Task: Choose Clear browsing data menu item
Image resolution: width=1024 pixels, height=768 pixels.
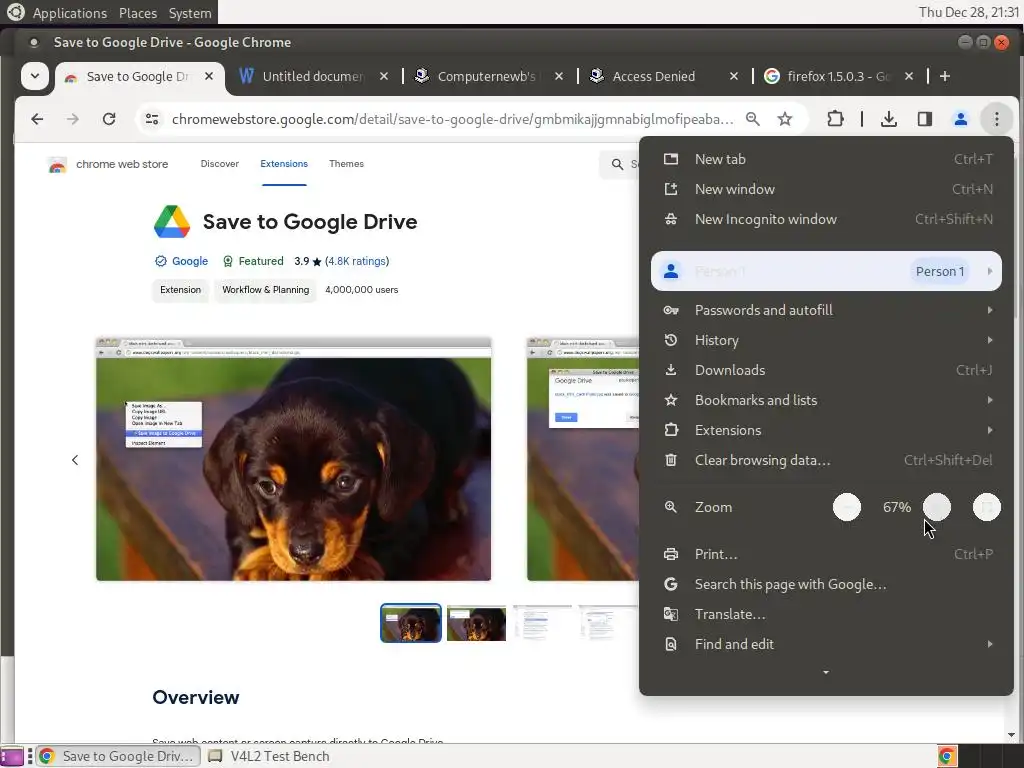Action: [x=826, y=460]
